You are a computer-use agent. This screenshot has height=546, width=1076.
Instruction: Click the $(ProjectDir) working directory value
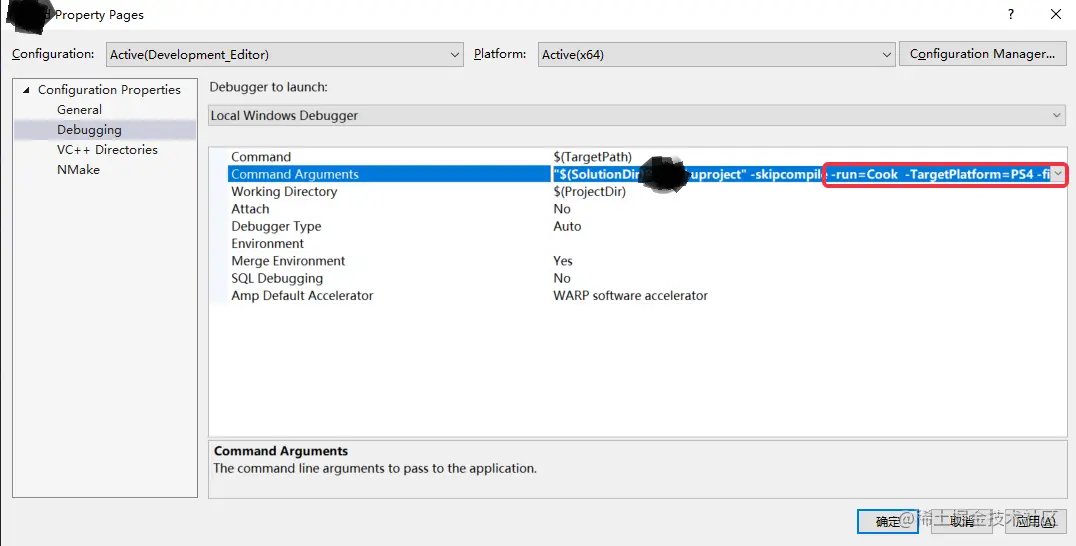[589, 191]
